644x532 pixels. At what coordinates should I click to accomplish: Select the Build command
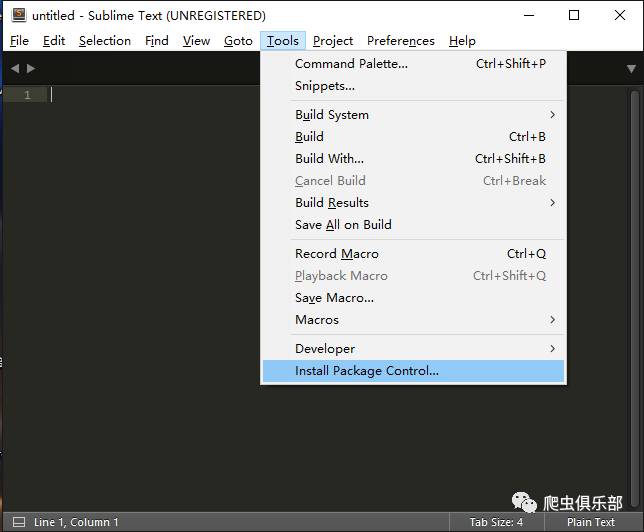tap(413, 137)
